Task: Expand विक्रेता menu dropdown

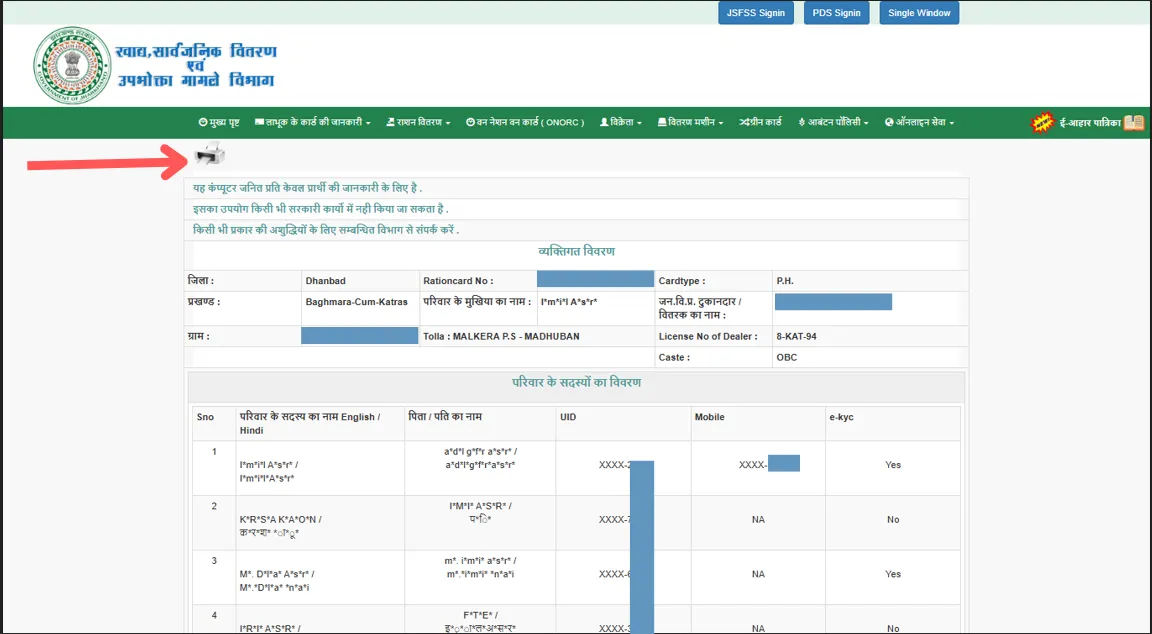Action: 621,123
